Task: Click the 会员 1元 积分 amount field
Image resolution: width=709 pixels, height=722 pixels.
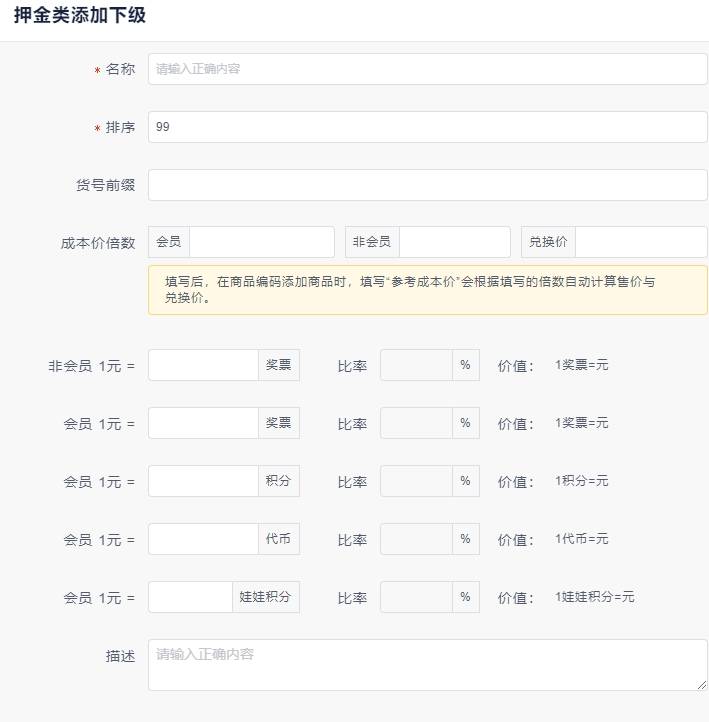Action: 203,482
